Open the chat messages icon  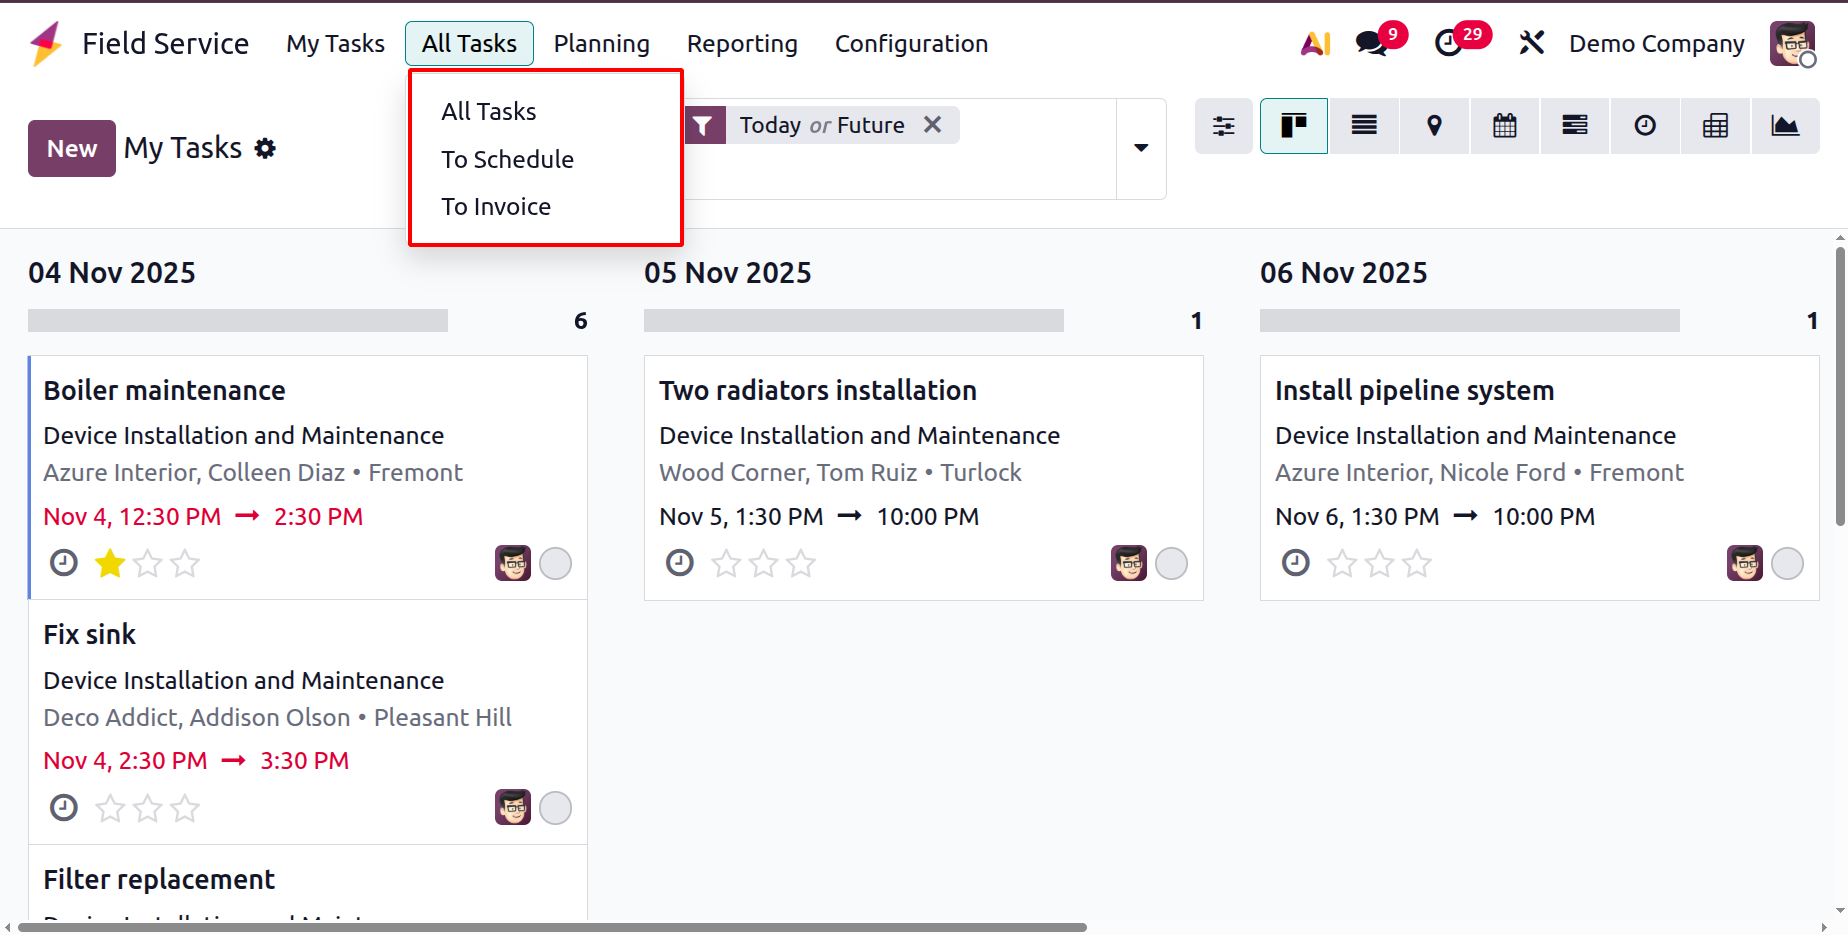coord(1371,44)
